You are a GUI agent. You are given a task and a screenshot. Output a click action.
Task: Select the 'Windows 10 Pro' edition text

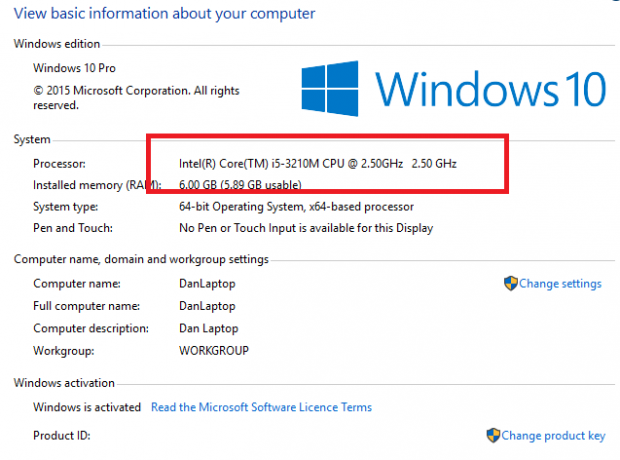pos(74,68)
